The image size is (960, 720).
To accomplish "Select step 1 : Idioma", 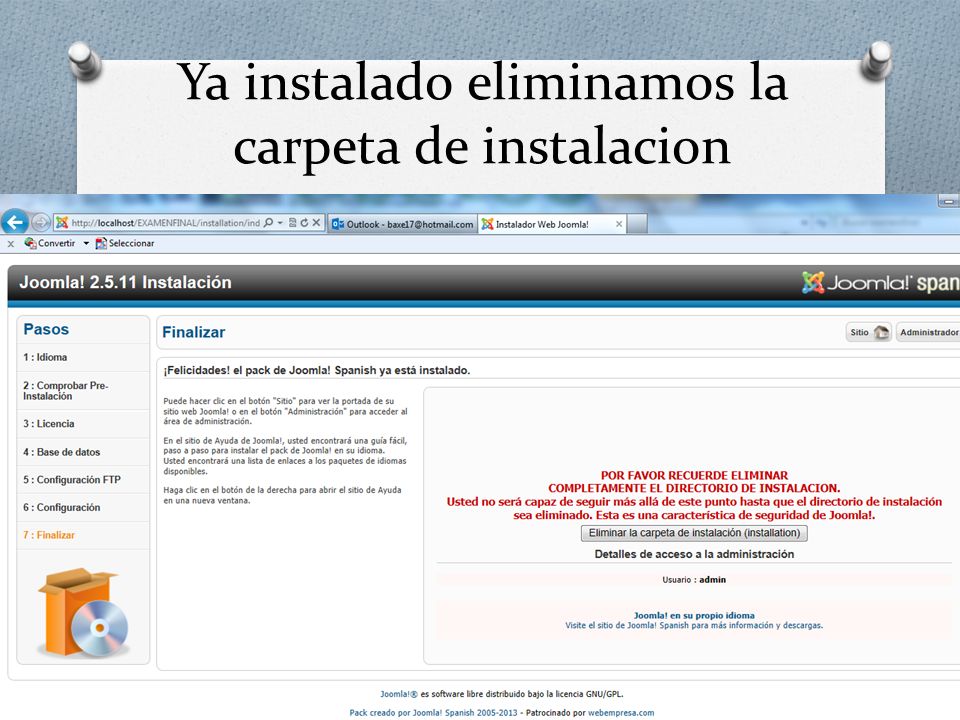I will coord(83,357).
